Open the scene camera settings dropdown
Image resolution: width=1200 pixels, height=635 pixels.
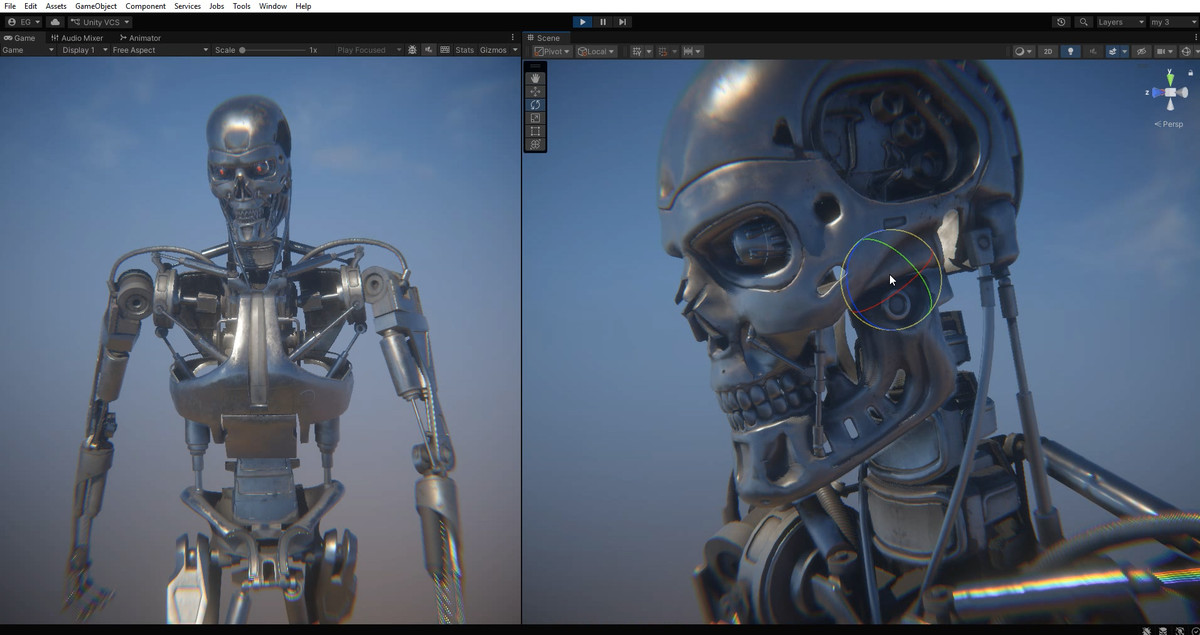(1164, 51)
